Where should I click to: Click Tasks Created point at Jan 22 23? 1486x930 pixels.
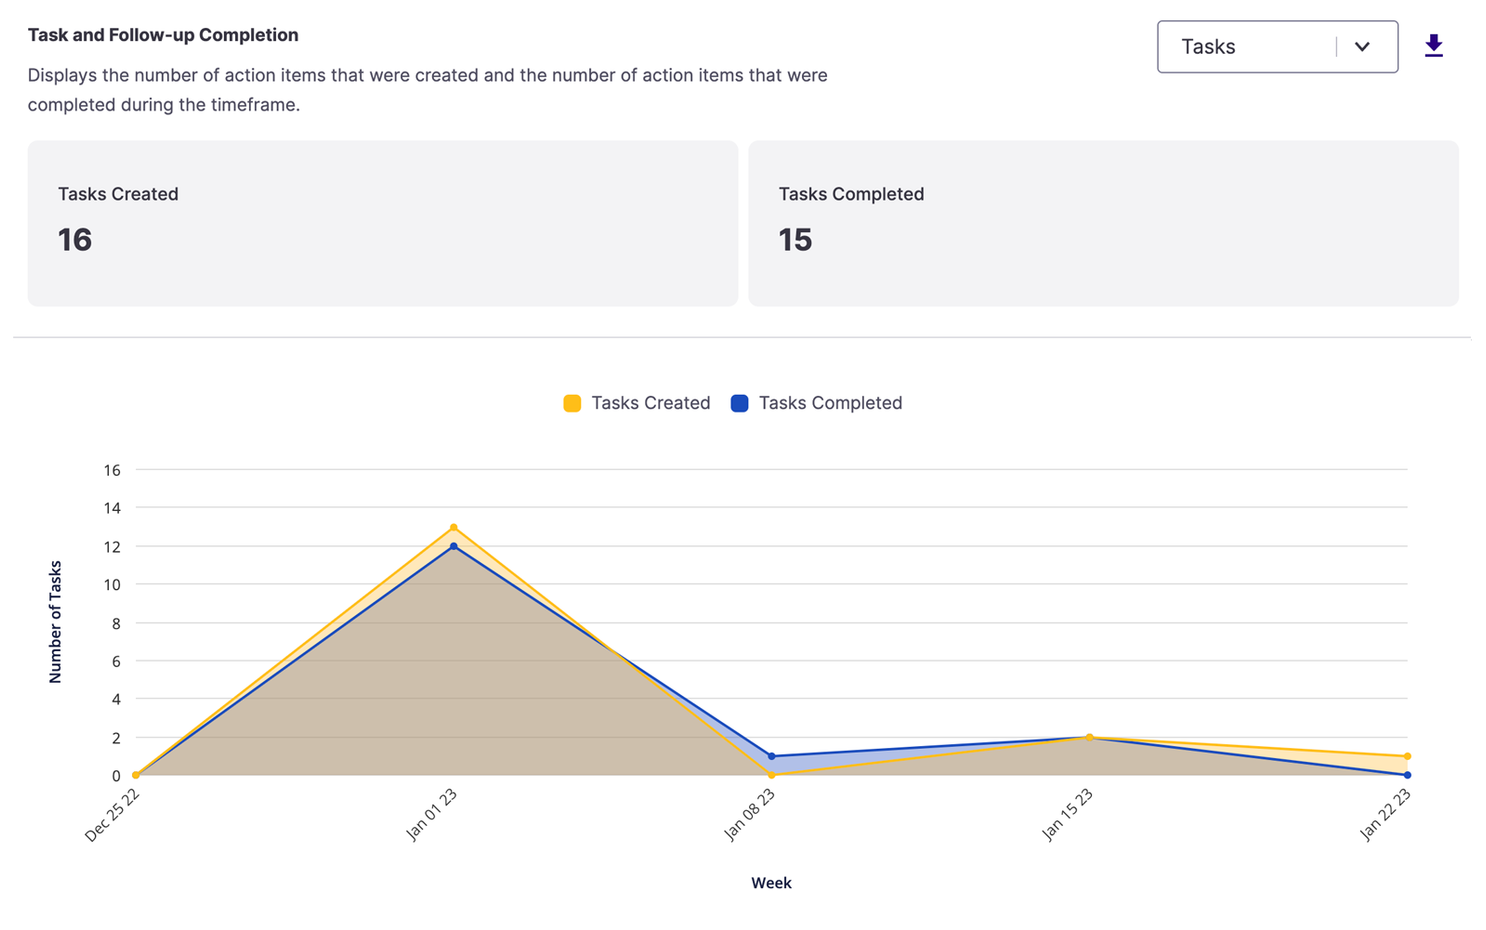[1407, 756]
